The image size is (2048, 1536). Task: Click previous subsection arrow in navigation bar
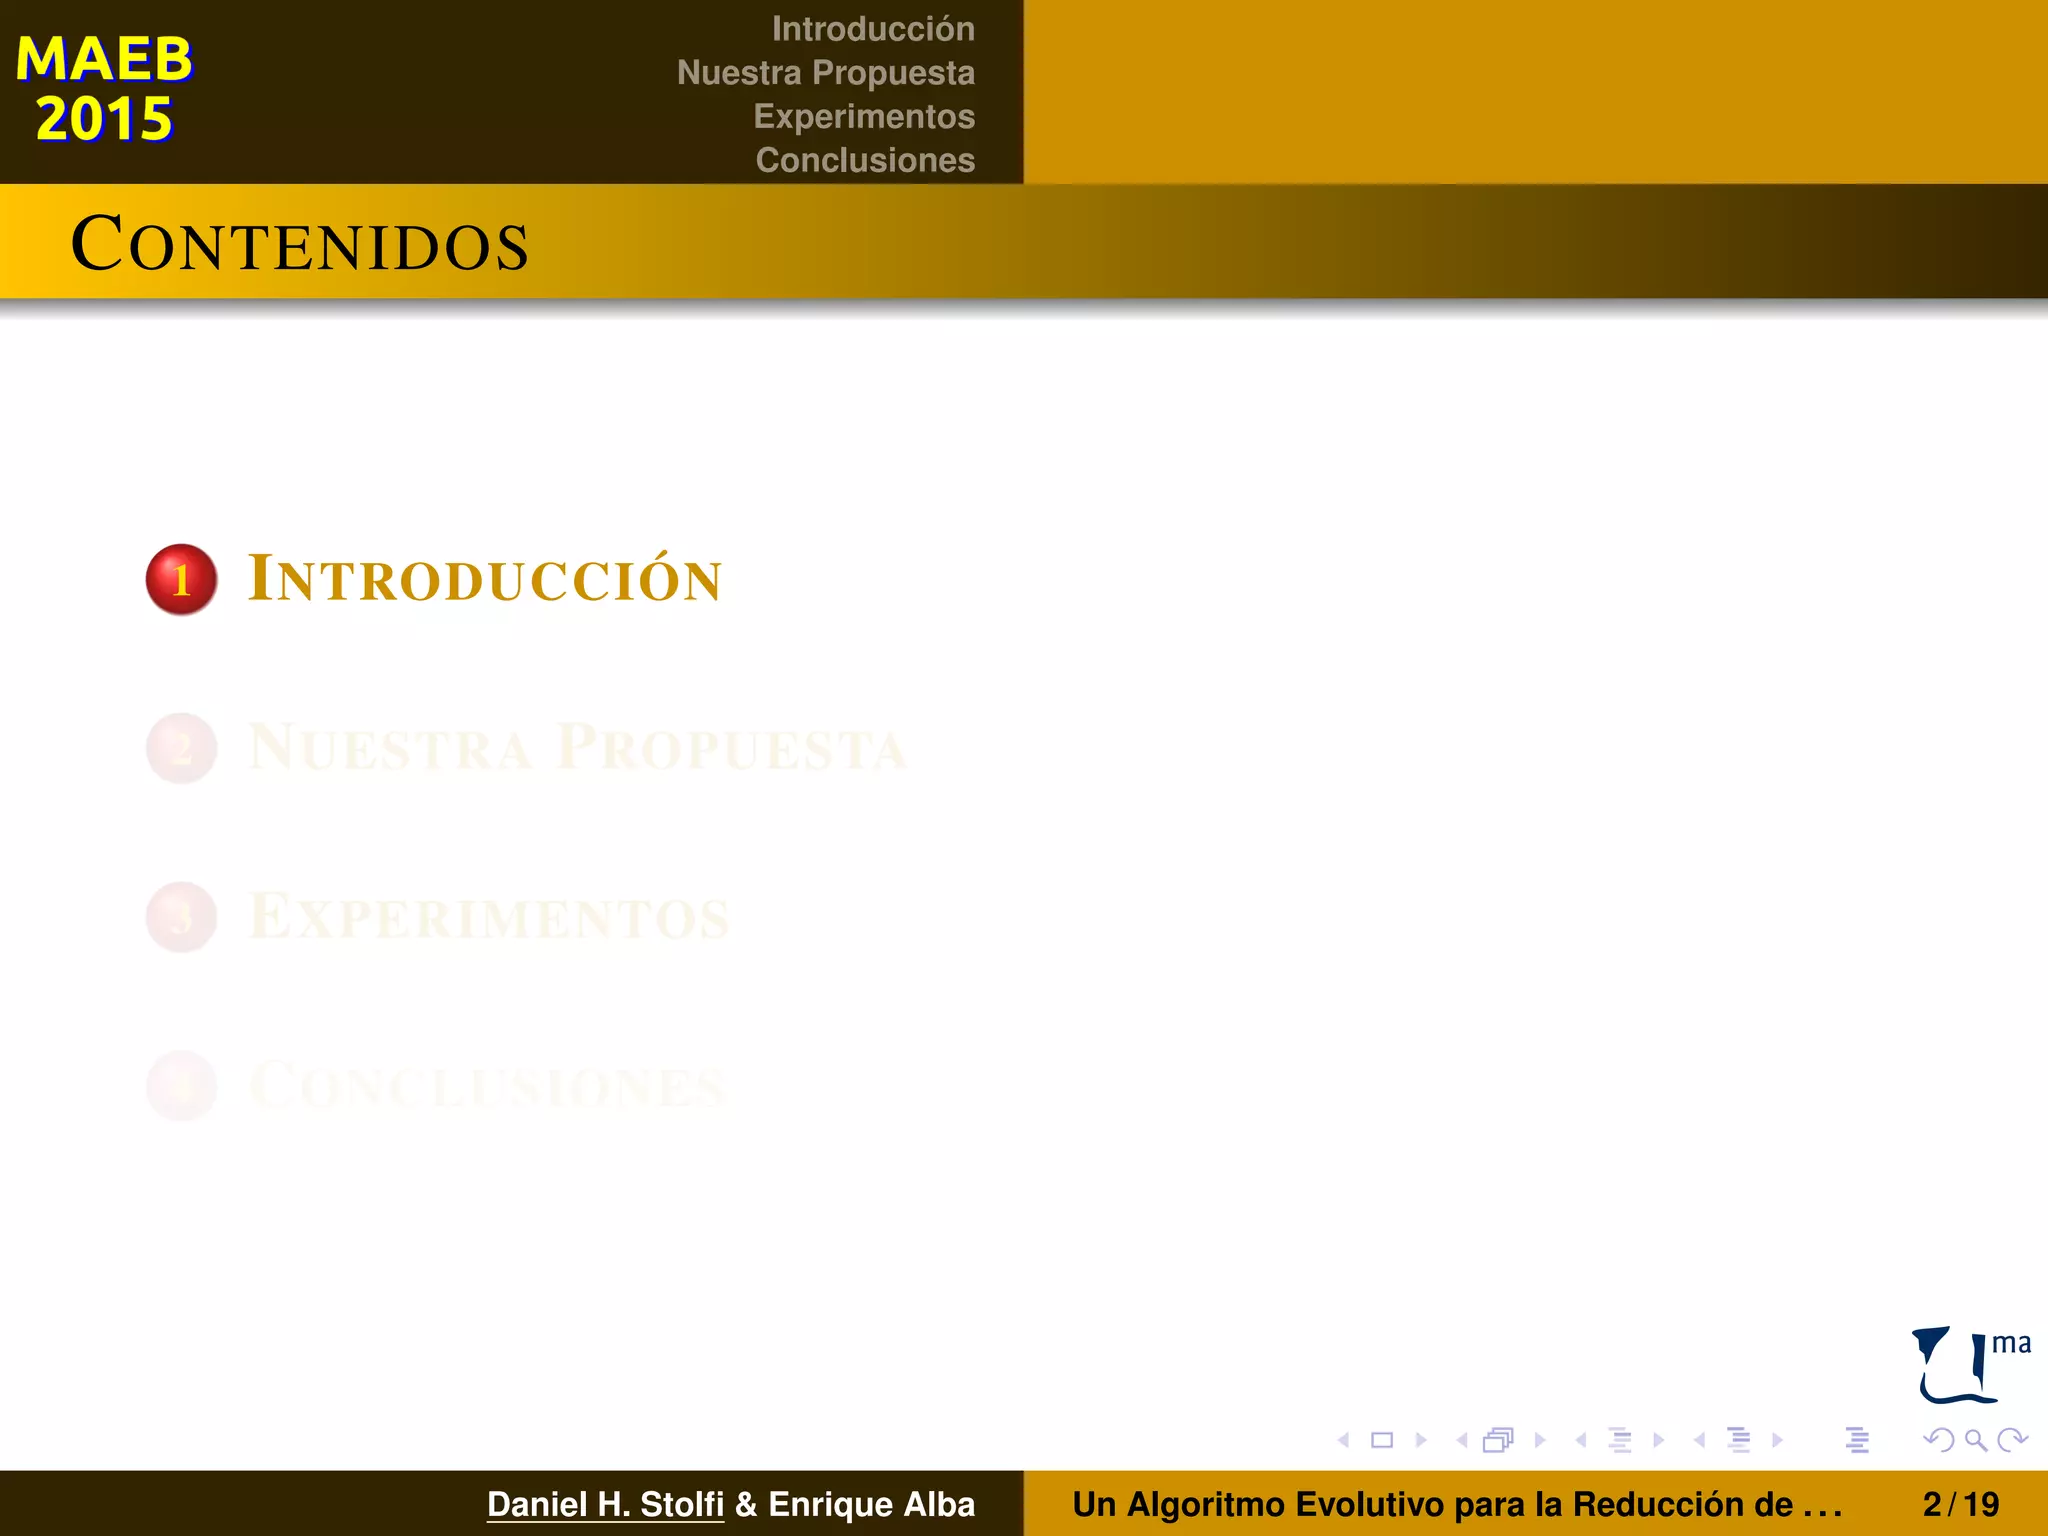click(1581, 1440)
